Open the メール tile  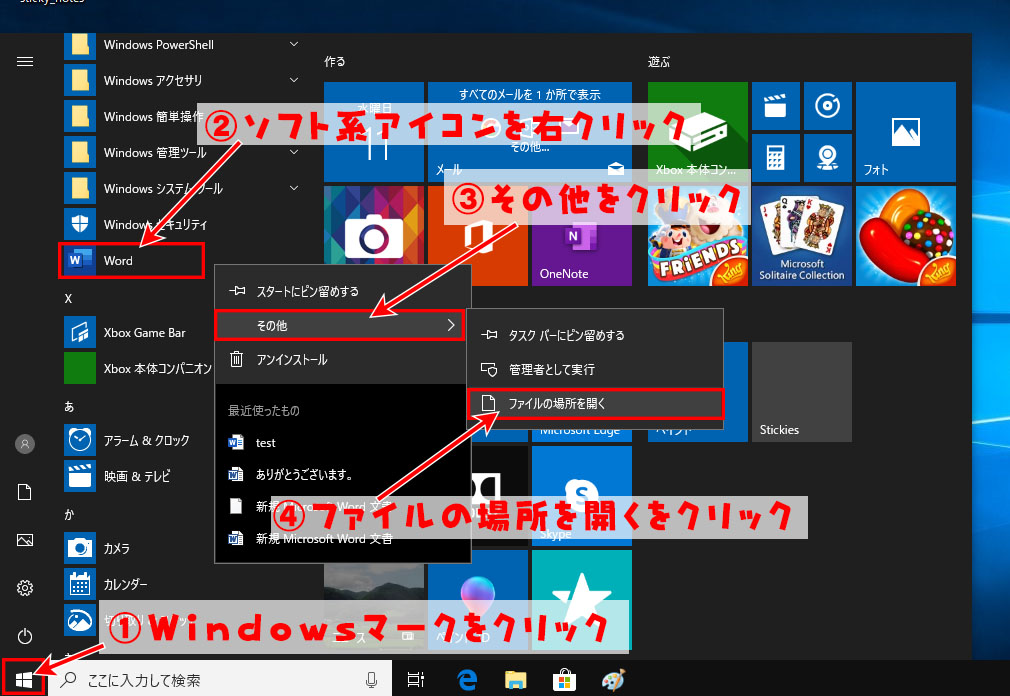[x=529, y=131]
